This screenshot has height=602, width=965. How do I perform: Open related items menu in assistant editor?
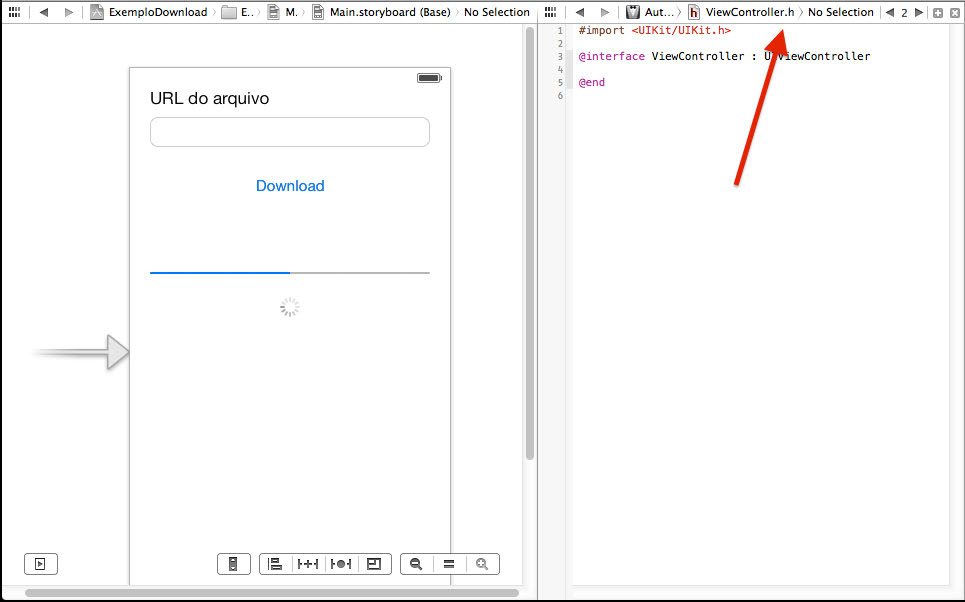coord(551,12)
